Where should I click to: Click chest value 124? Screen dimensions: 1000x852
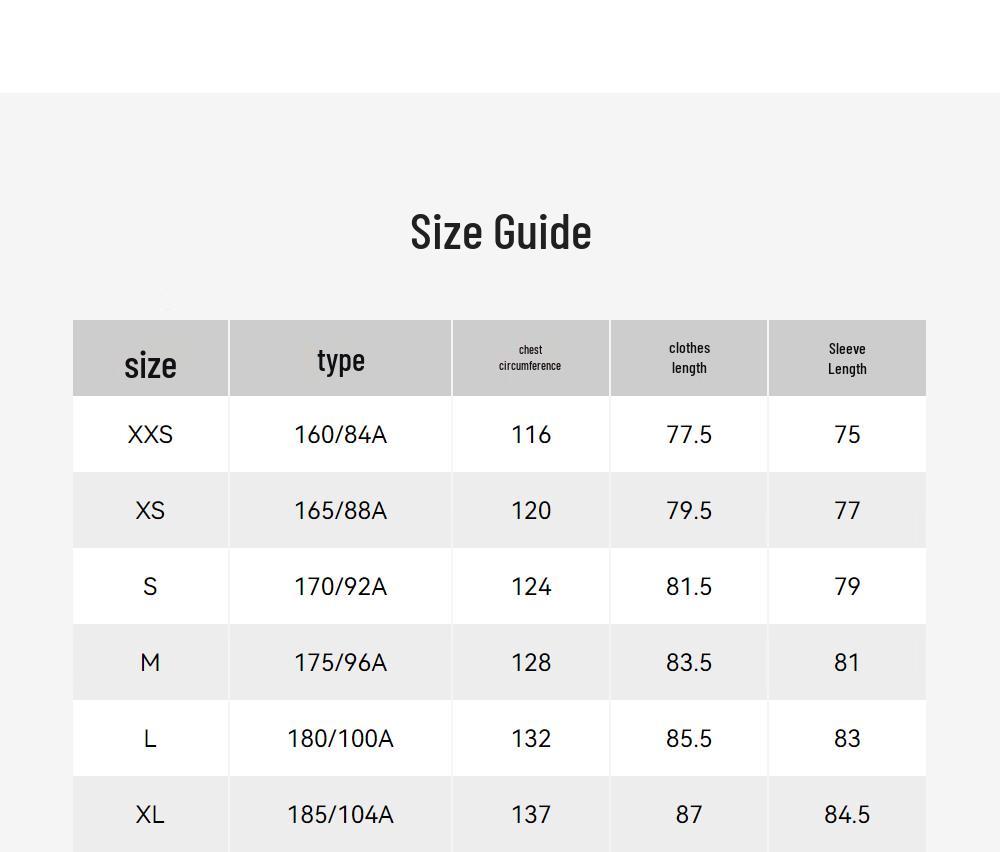tap(531, 587)
